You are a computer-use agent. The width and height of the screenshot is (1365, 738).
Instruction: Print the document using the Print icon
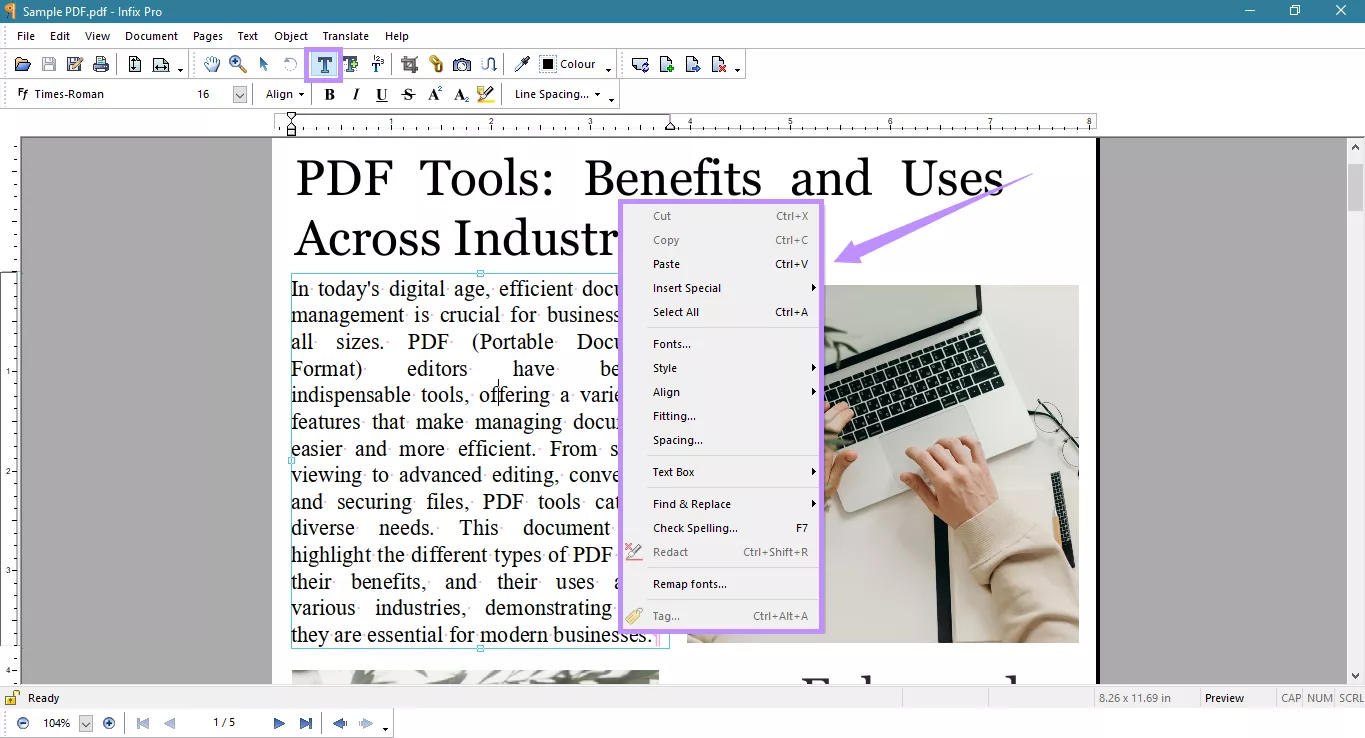point(100,64)
